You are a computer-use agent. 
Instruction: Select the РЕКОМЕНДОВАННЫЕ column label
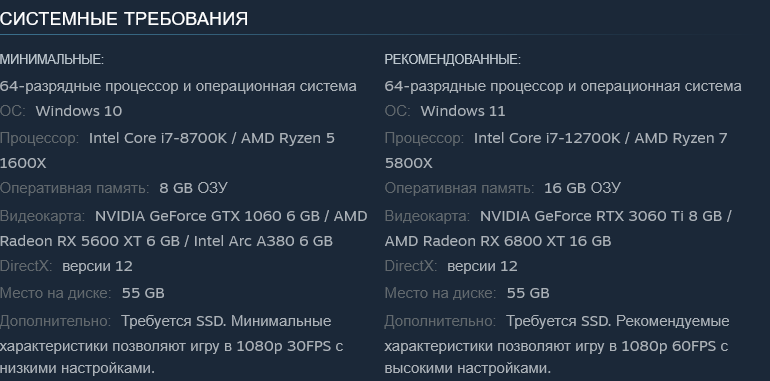(x=452, y=59)
